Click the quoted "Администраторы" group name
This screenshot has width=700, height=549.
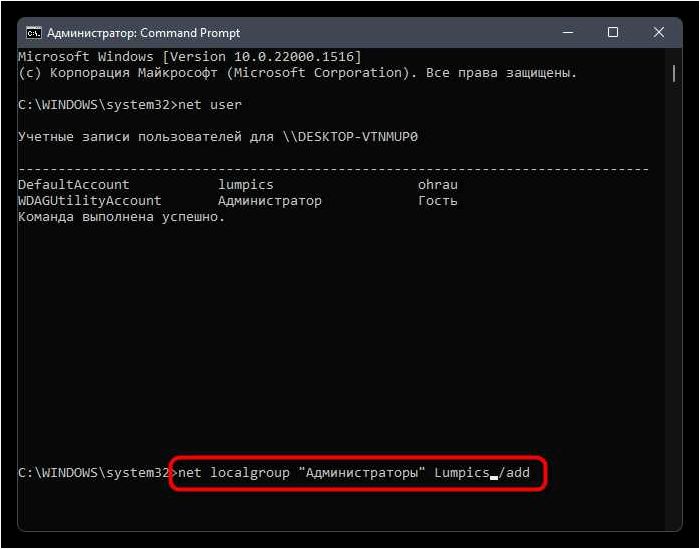click(362, 472)
